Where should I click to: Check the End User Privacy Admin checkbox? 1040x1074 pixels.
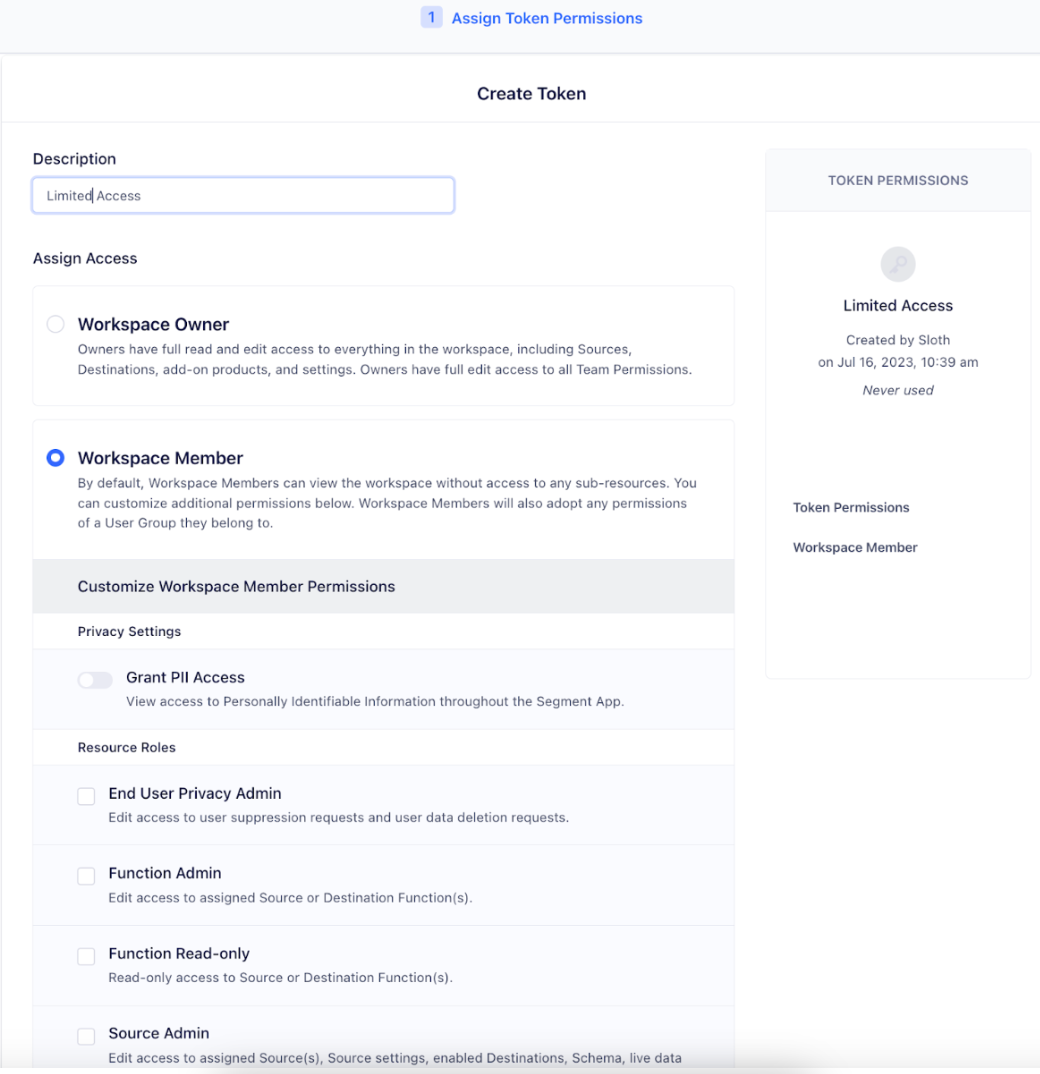(86, 796)
